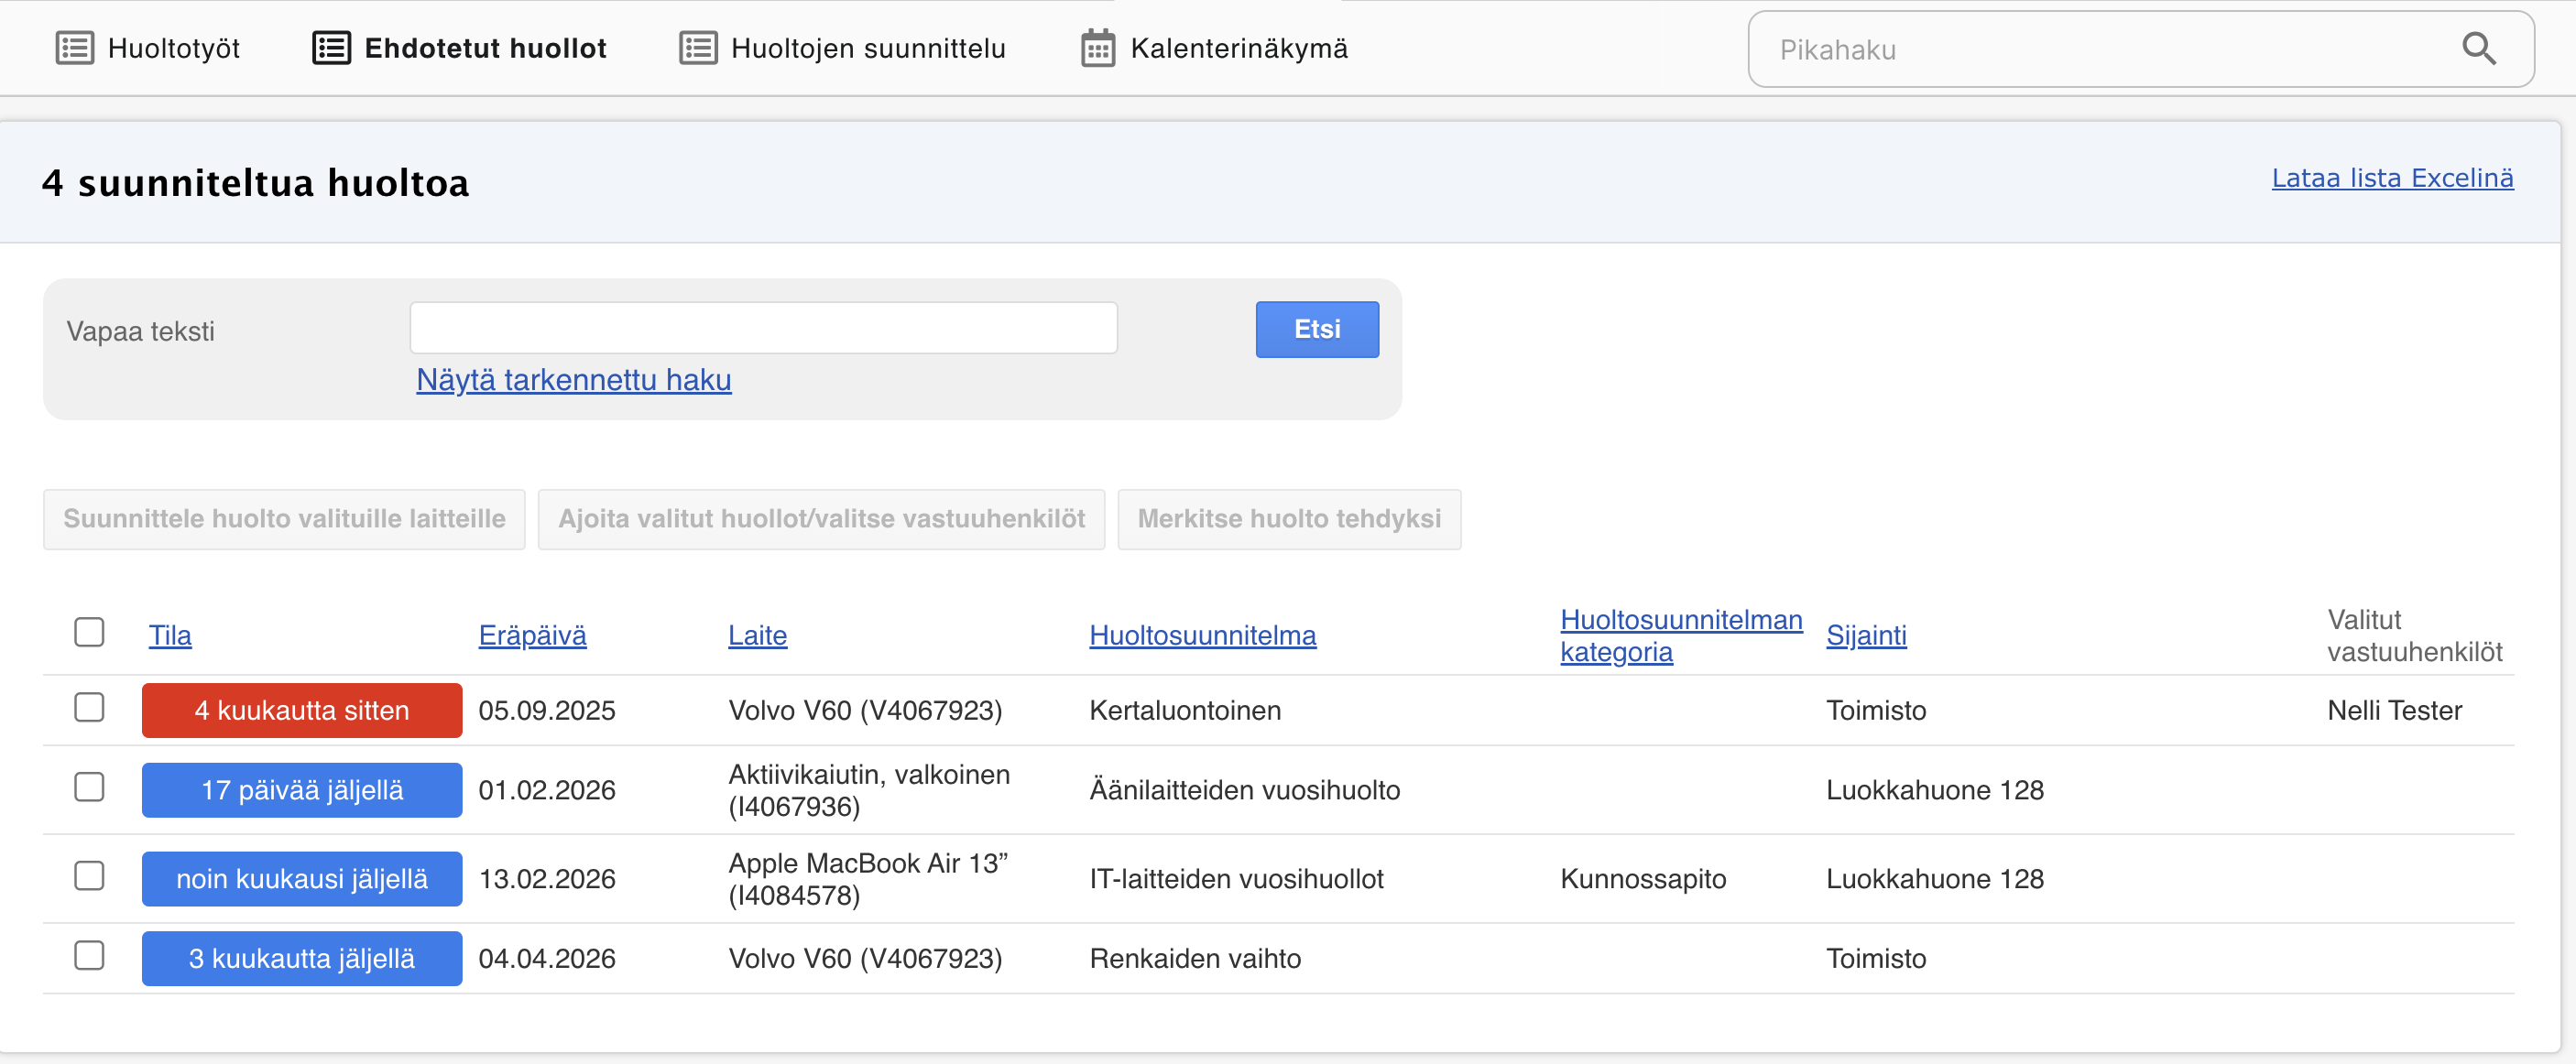Open Kalenterinäkymä via its calendar icon

click(x=1097, y=48)
